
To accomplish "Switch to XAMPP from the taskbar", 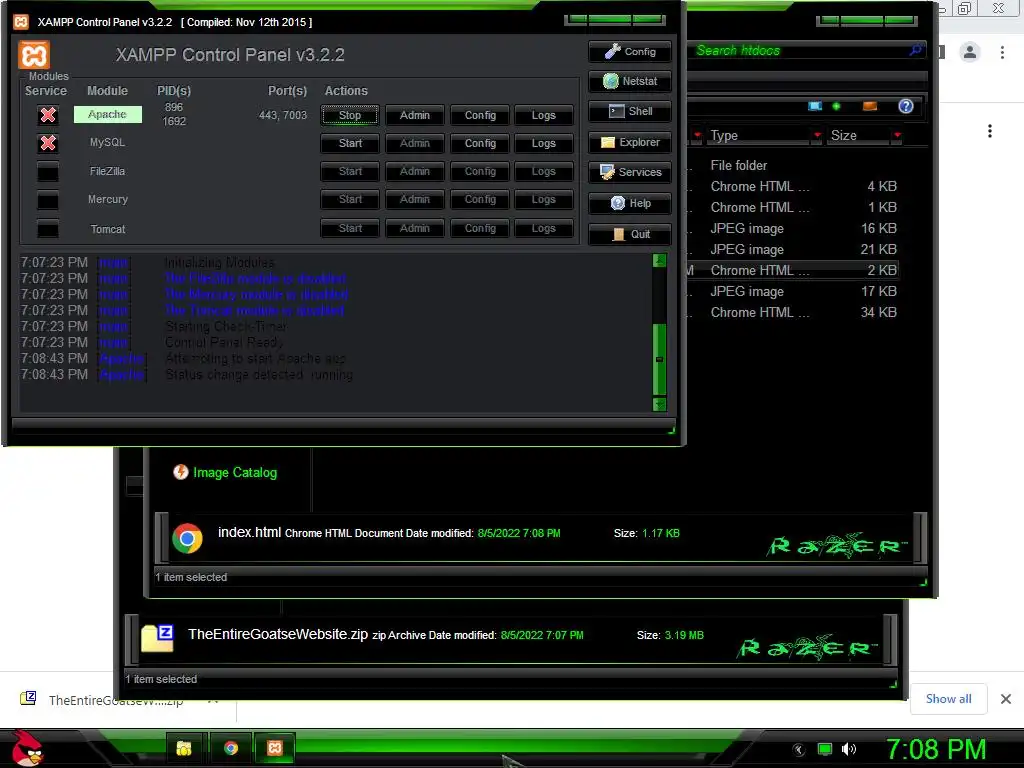I will click(275, 748).
